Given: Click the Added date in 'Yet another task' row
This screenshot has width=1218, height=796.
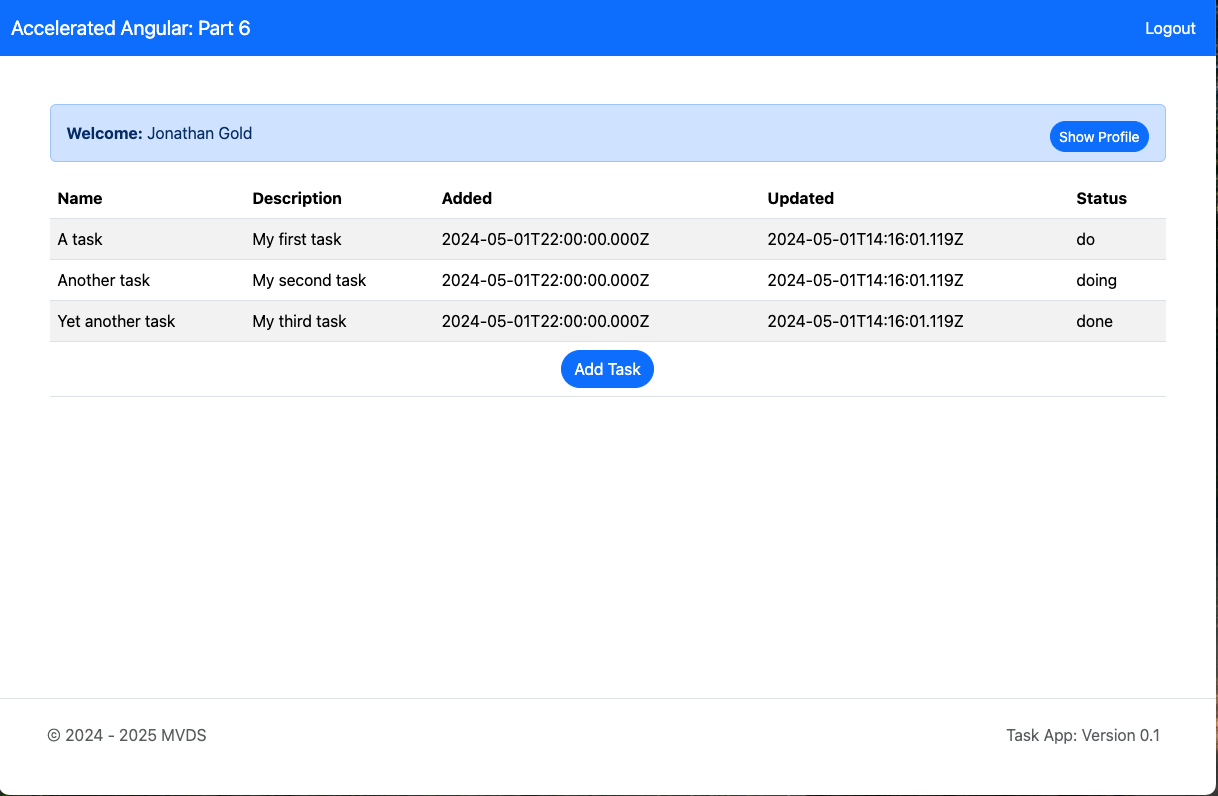Looking at the screenshot, I should [546, 321].
